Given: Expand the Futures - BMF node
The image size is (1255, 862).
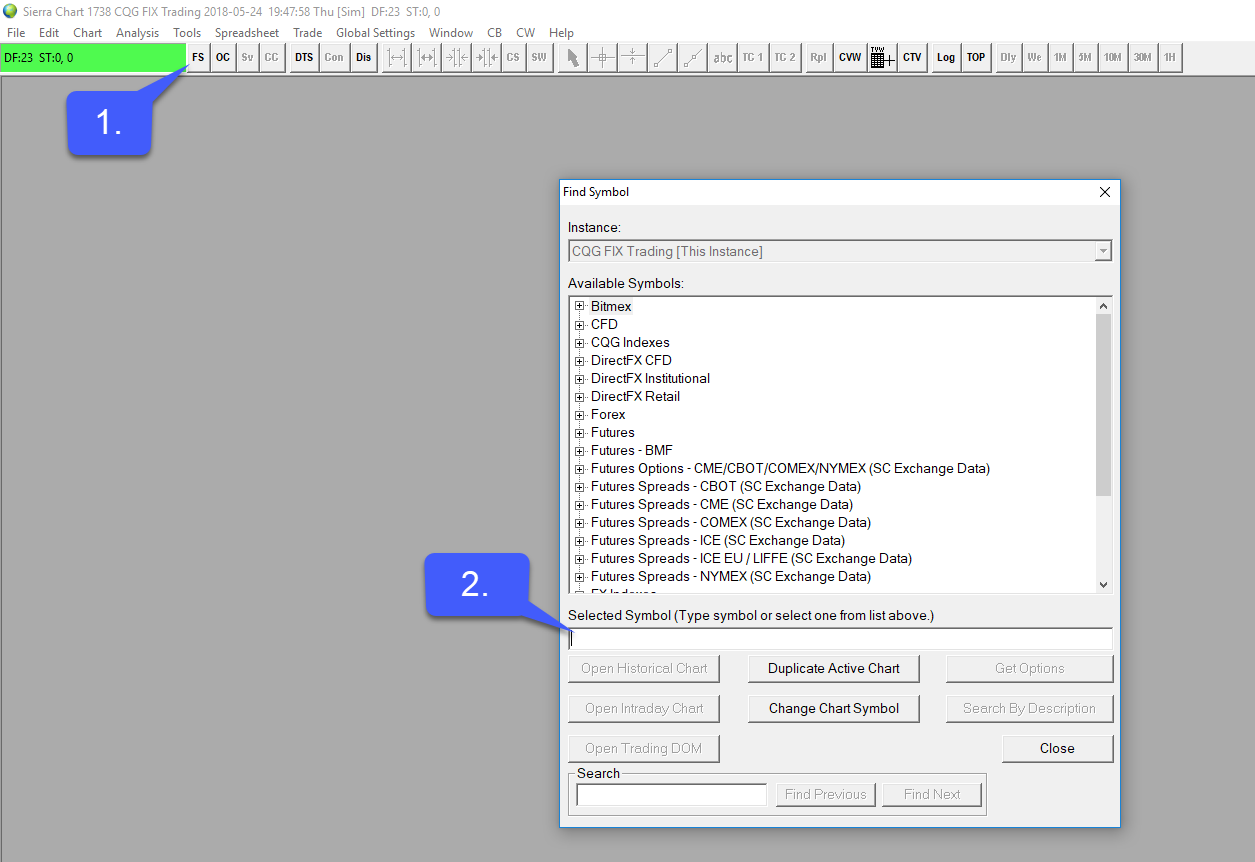Looking at the screenshot, I should point(579,451).
